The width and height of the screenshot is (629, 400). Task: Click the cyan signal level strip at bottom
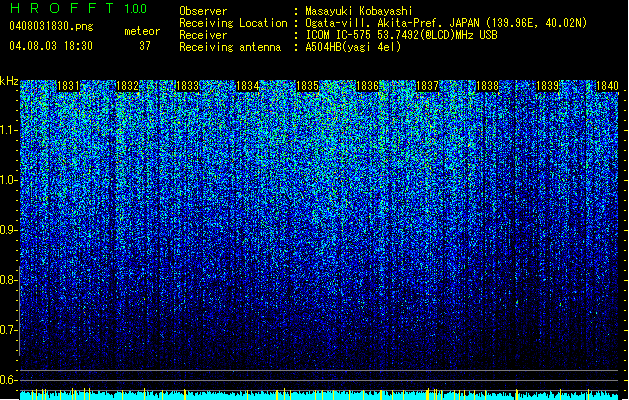pos(319,395)
